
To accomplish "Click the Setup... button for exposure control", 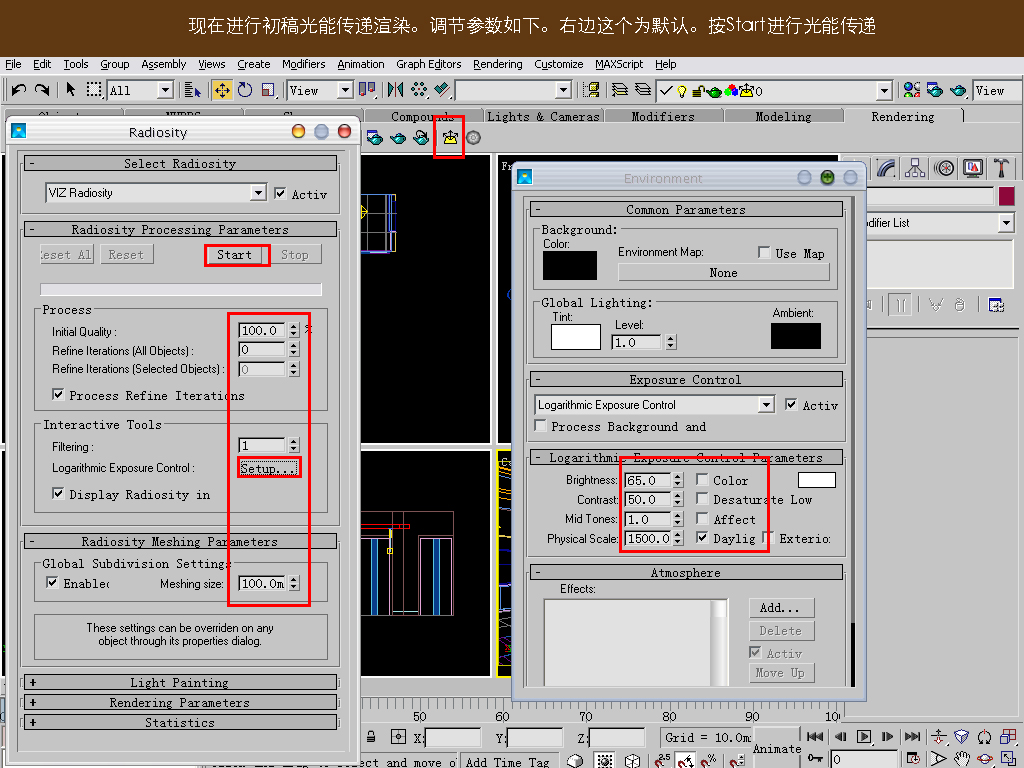I will [x=268, y=468].
